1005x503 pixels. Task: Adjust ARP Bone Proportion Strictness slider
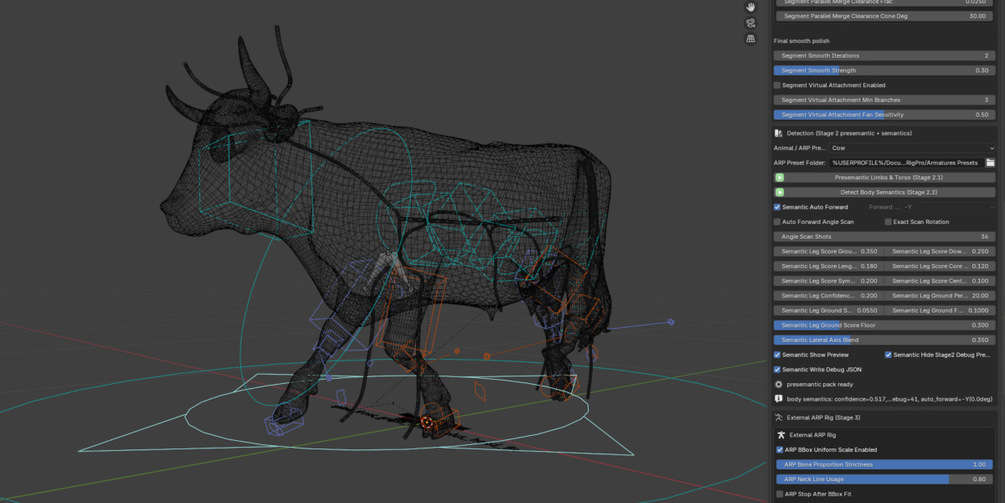885,465
